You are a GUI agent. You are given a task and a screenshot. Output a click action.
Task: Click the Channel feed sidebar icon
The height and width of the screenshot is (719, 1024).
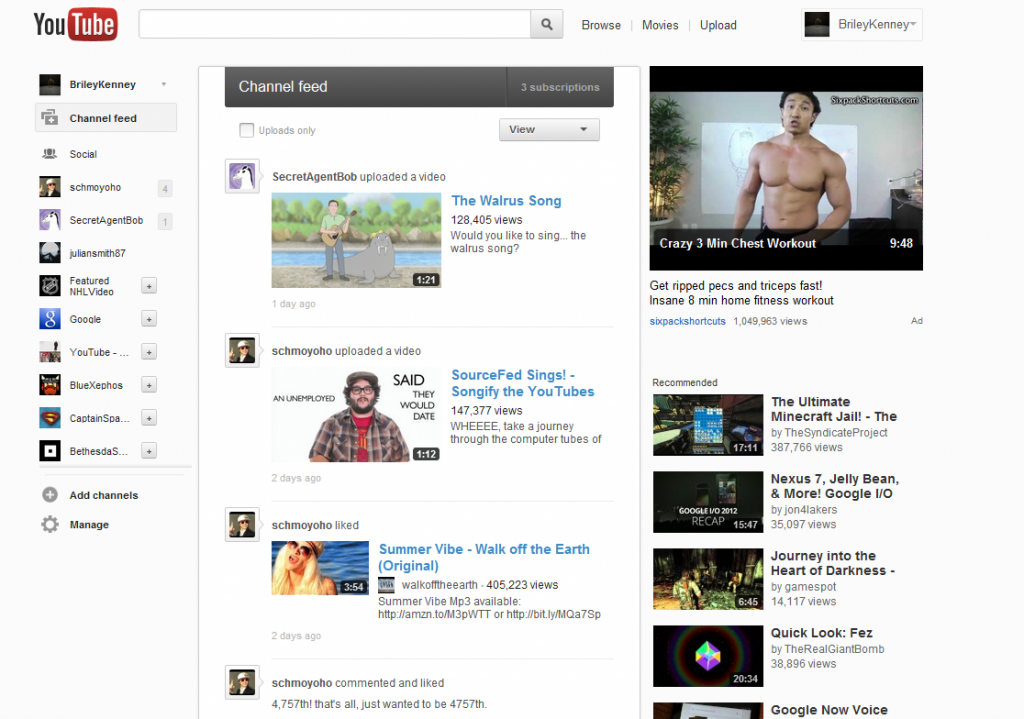point(49,118)
